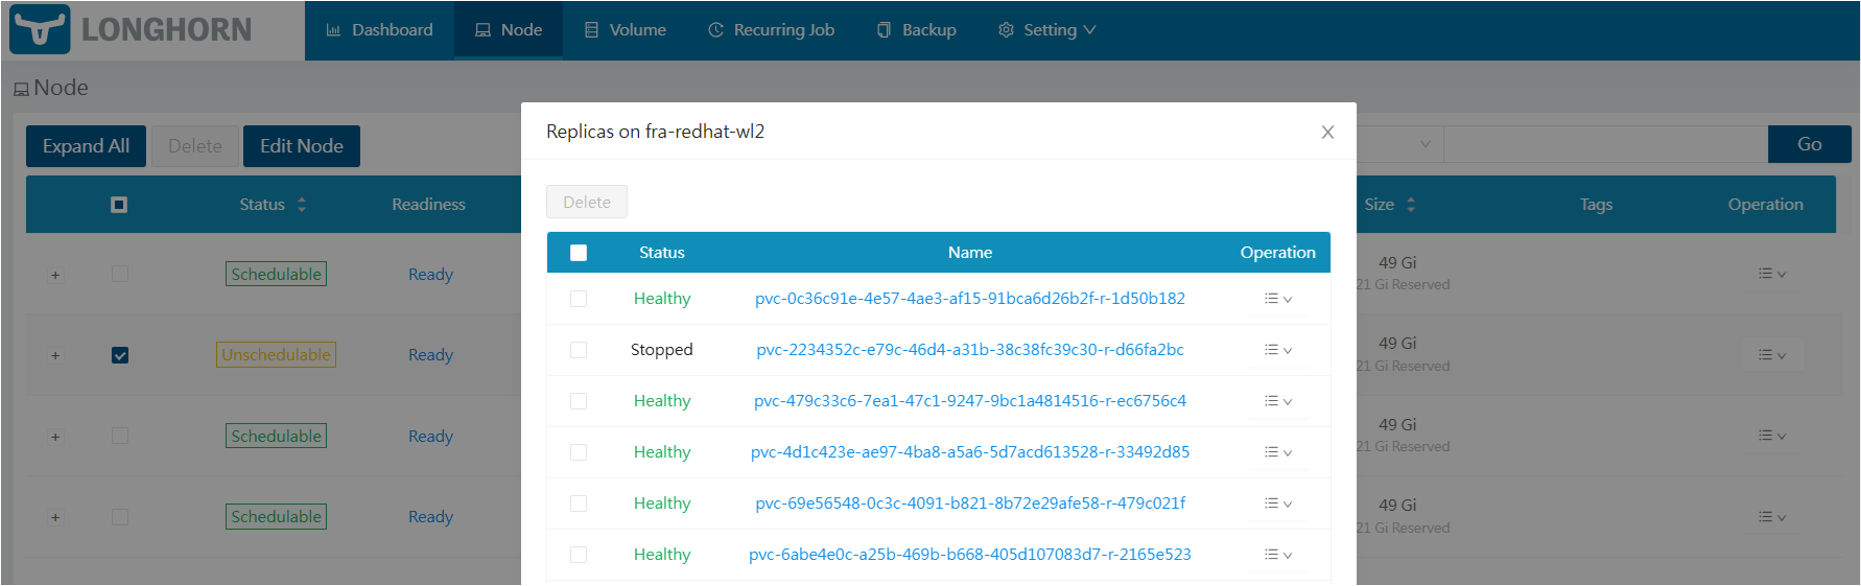Image resolution: width=1861 pixels, height=586 pixels.
Task: Uncheck the Unschedulable node's checkbox
Action: (x=120, y=355)
